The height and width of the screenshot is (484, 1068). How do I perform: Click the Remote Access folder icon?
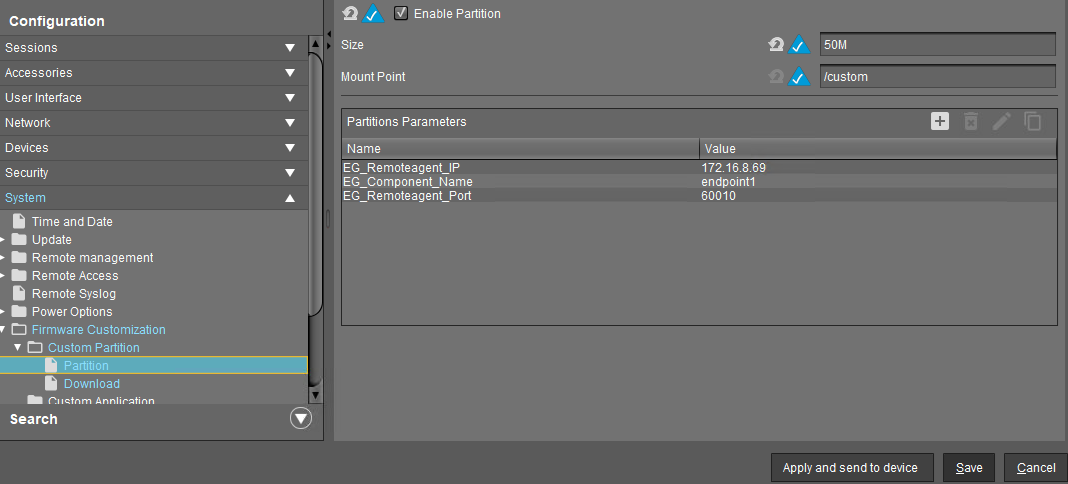[x=19, y=276]
